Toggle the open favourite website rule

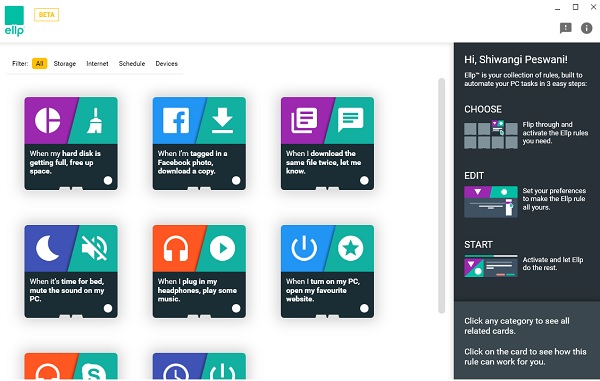364,308
